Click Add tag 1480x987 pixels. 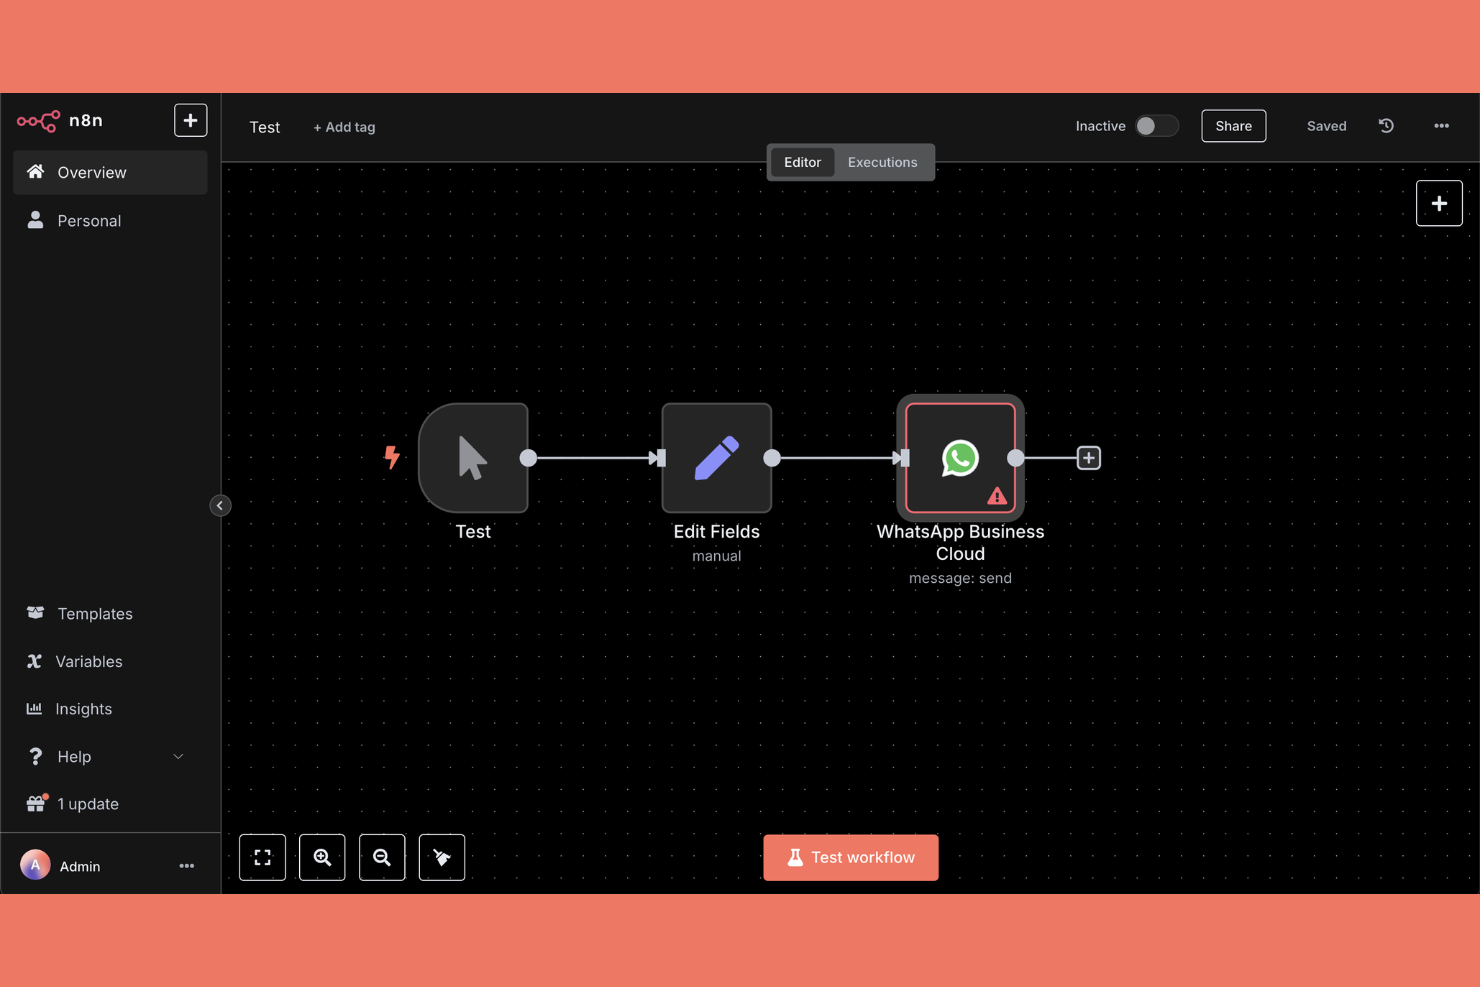(344, 127)
